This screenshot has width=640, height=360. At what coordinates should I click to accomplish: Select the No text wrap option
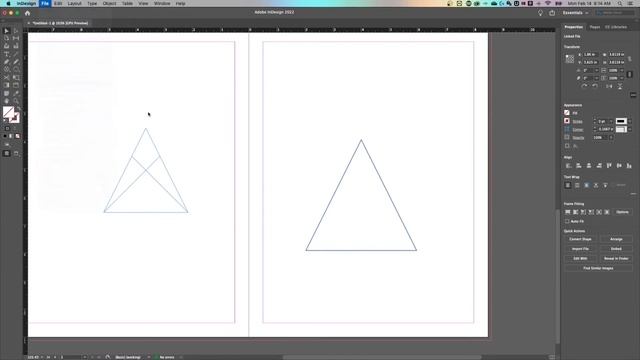(568, 185)
